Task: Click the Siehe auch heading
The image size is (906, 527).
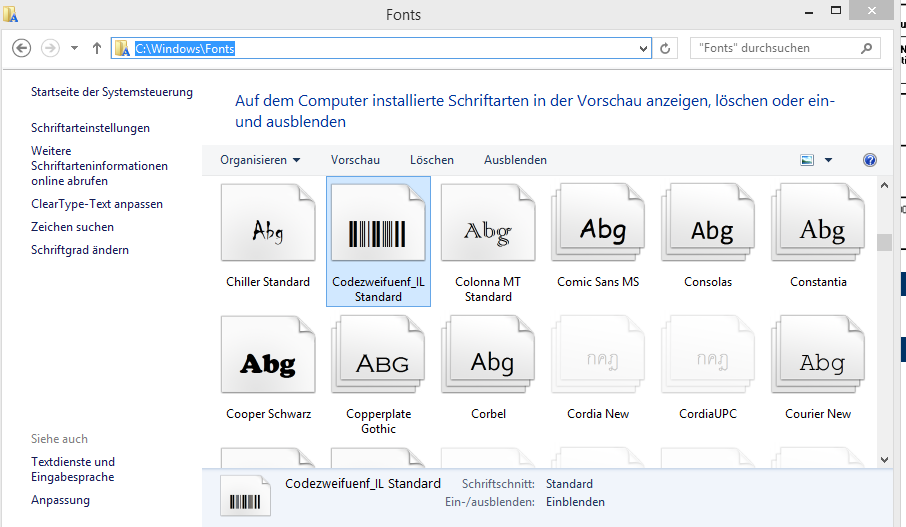Action: point(60,439)
